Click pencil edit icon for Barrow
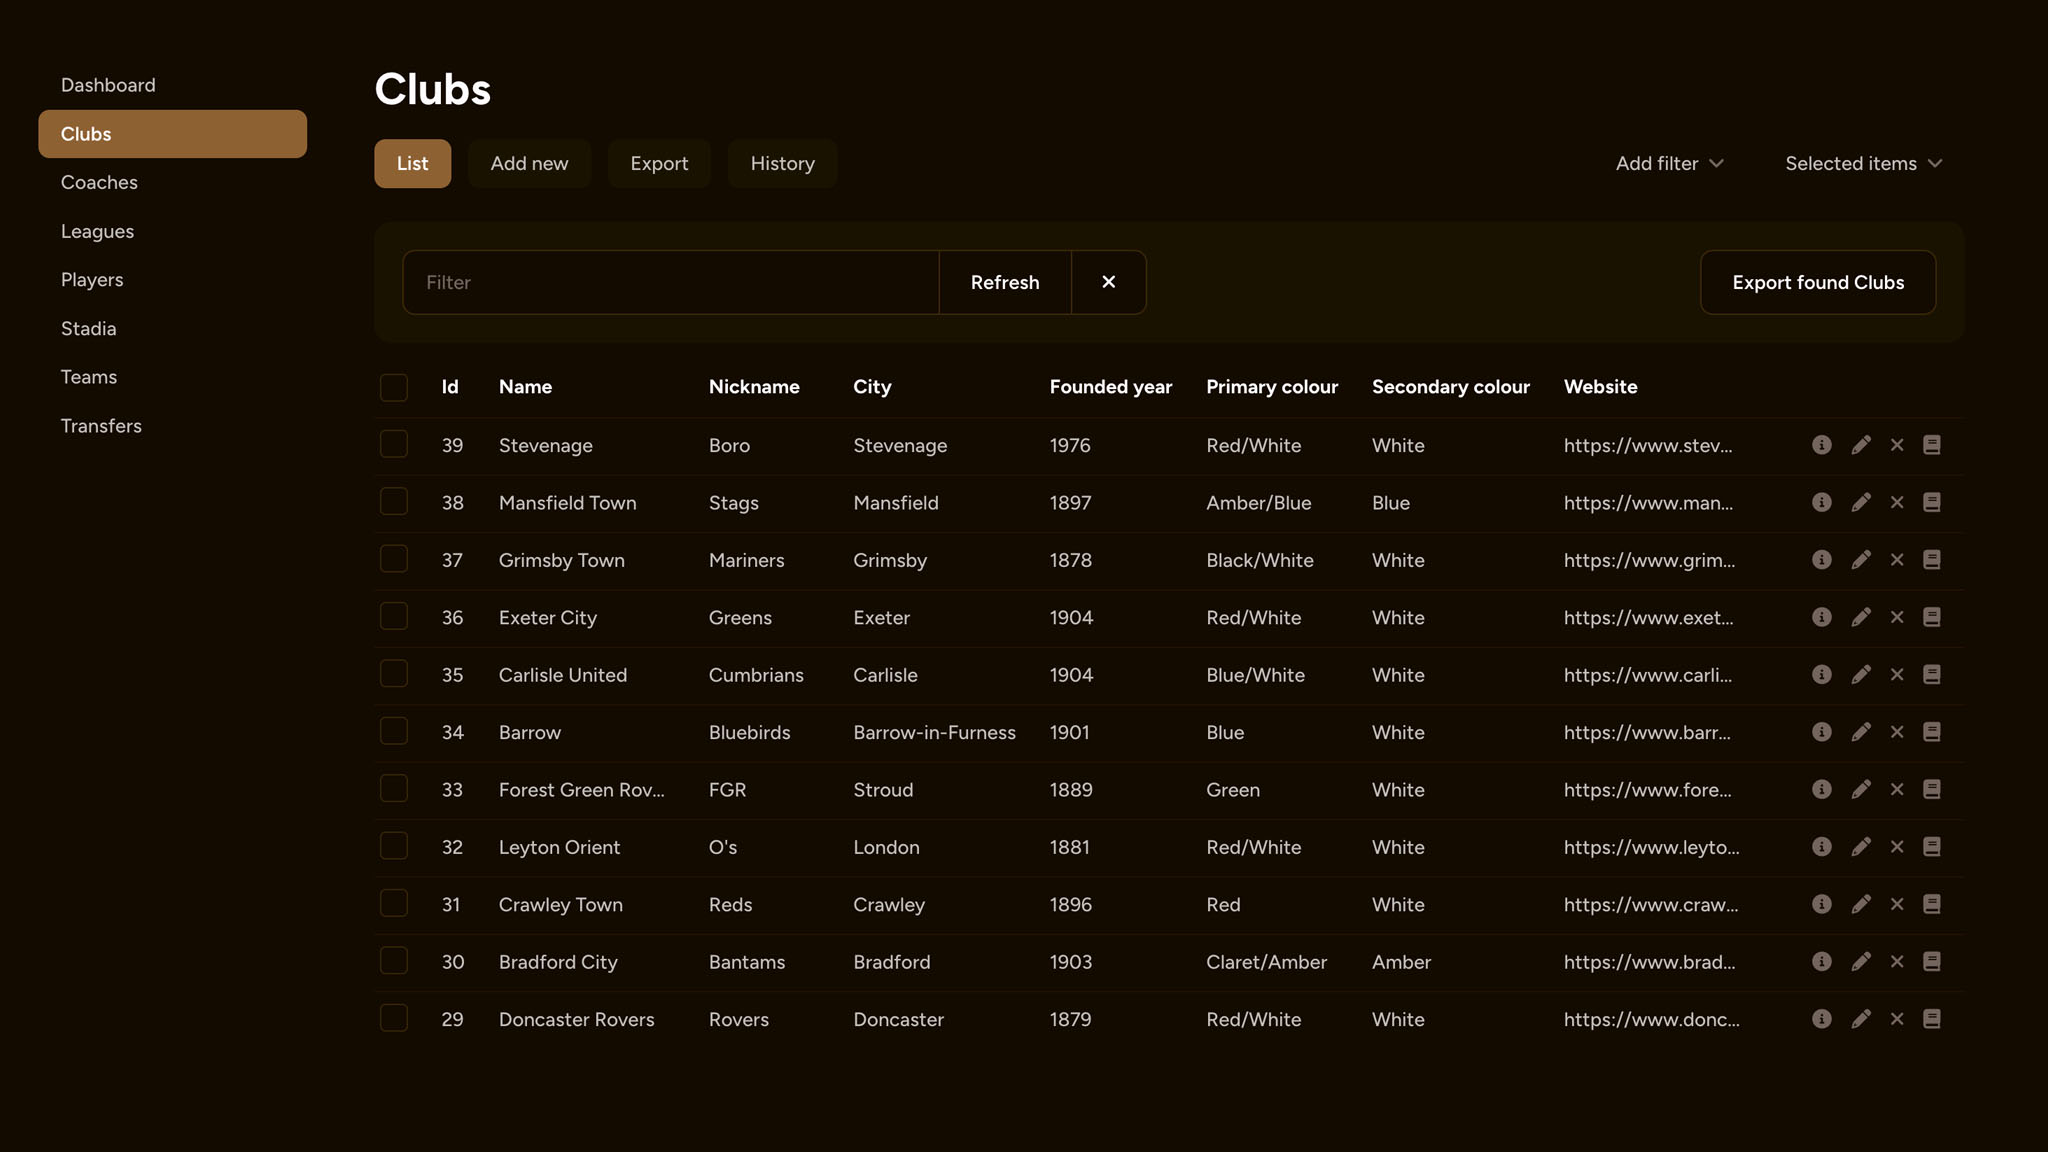Image resolution: width=2048 pixels, height=1152 pixels. tap(1860, 732)
